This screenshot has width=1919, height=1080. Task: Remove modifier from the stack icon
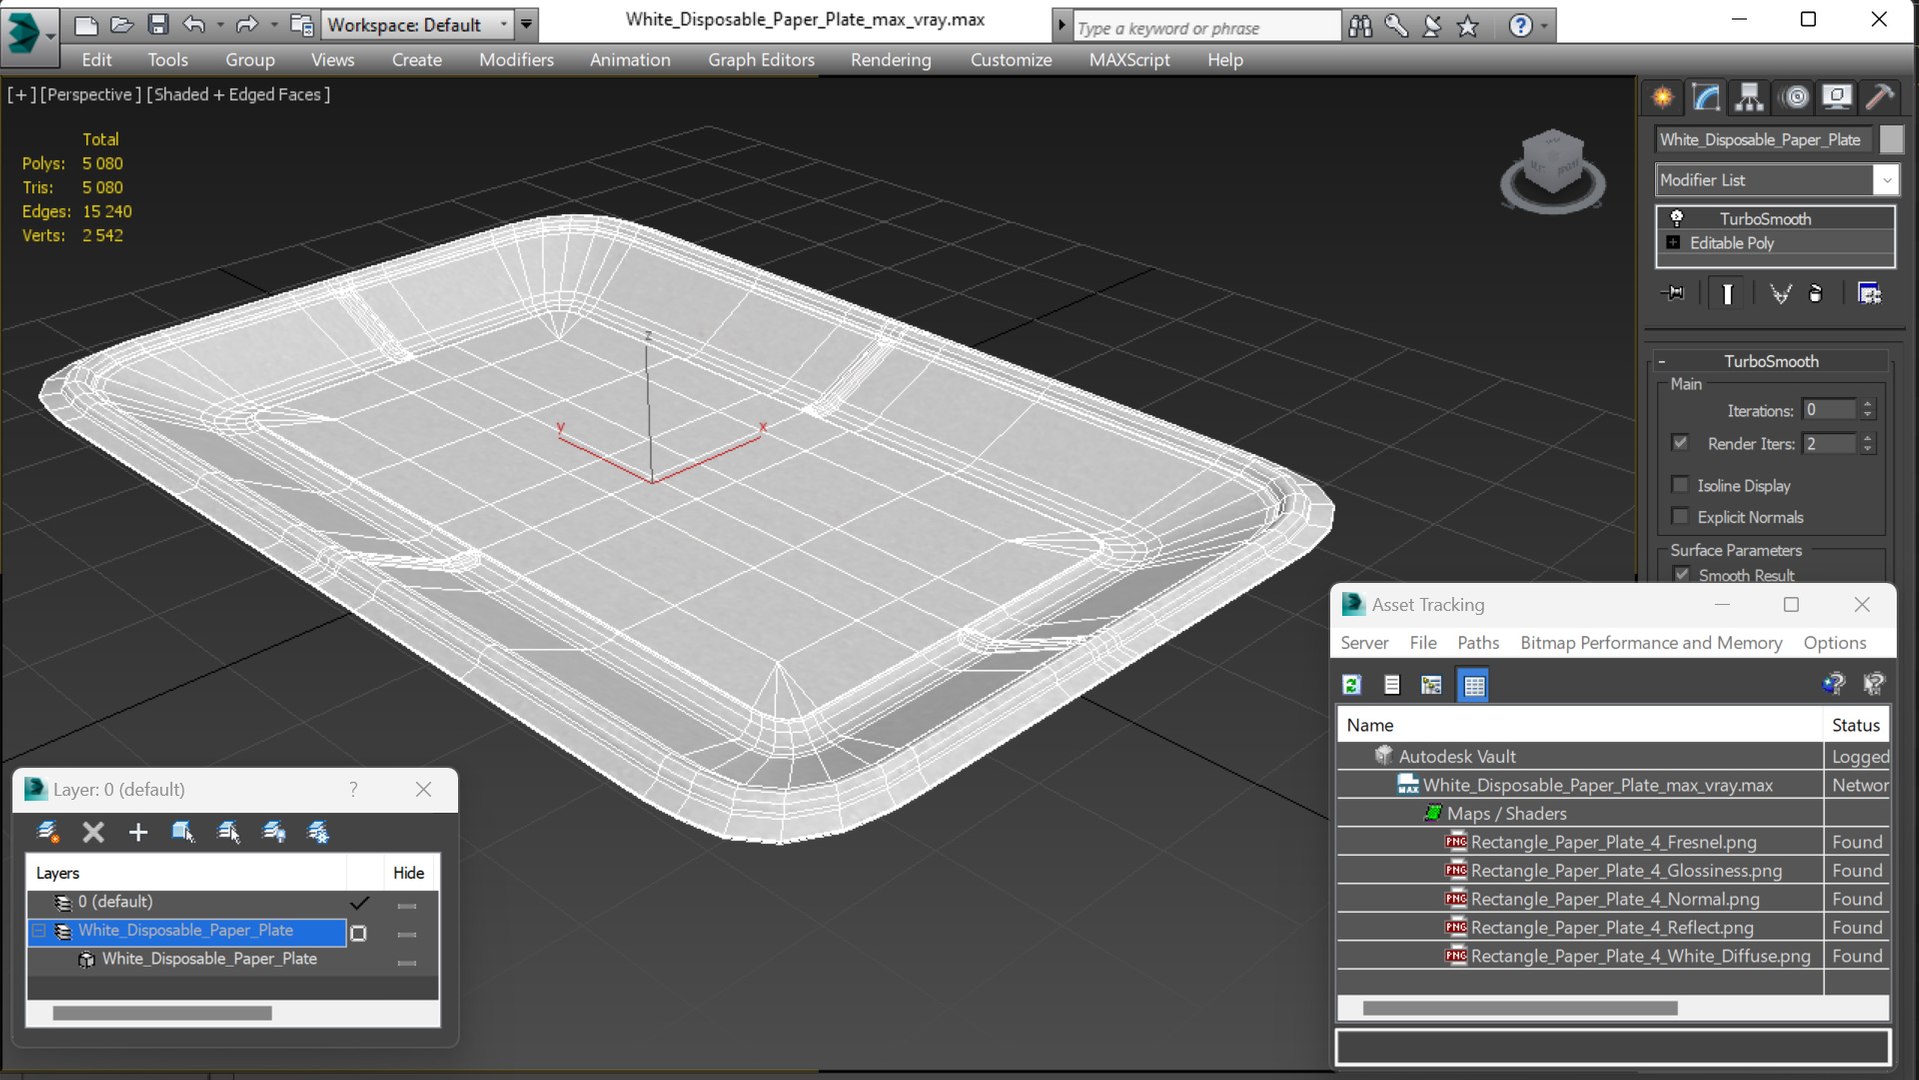tap(1816, 293)
